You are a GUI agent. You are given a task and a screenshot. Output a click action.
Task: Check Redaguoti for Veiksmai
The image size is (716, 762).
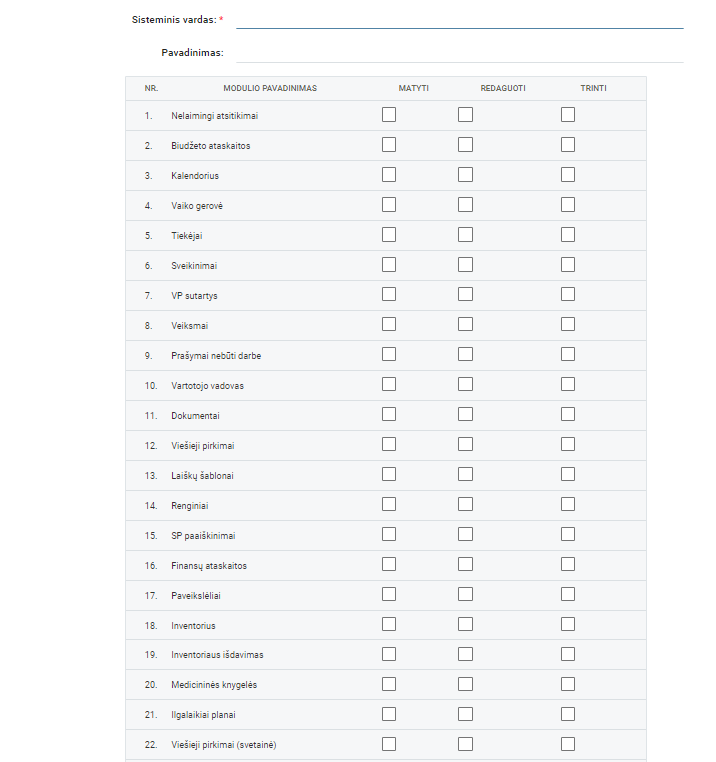click(465, 325)
